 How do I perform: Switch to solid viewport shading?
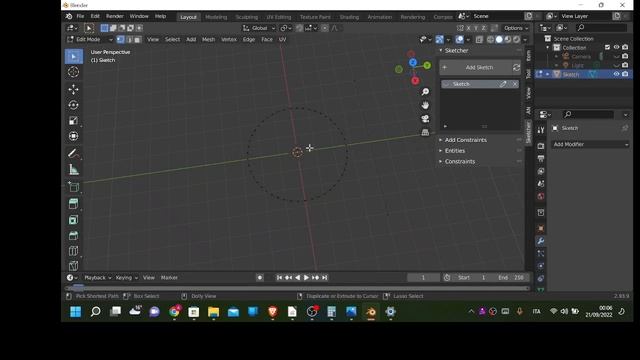[x=499, y=40]
